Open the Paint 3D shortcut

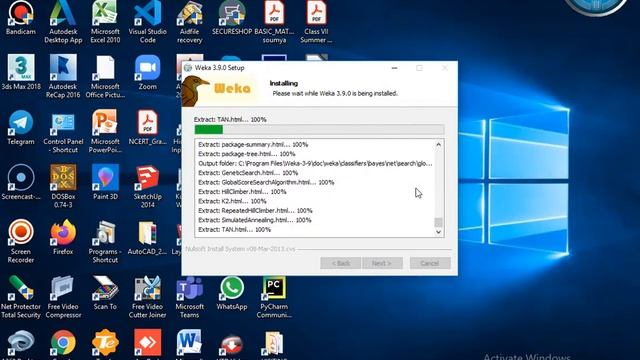click(105, 182)
